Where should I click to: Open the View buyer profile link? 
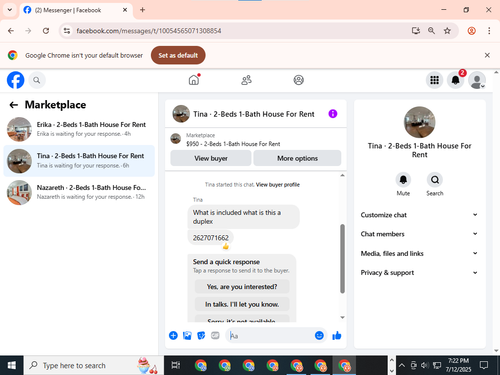[x=278, y=185]
